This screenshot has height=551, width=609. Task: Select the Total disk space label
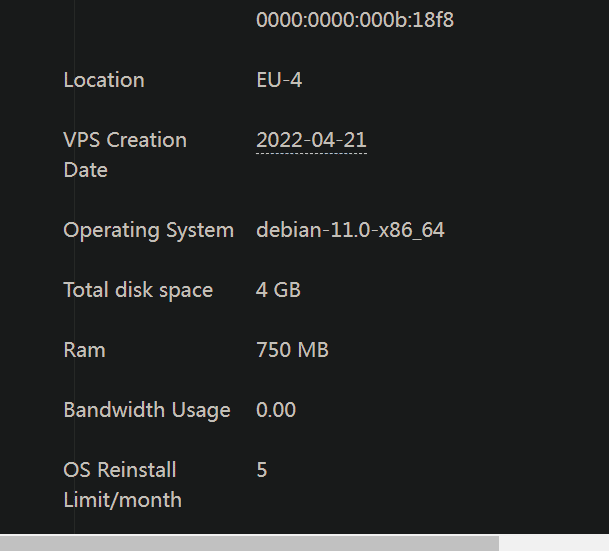pos(138,290)
